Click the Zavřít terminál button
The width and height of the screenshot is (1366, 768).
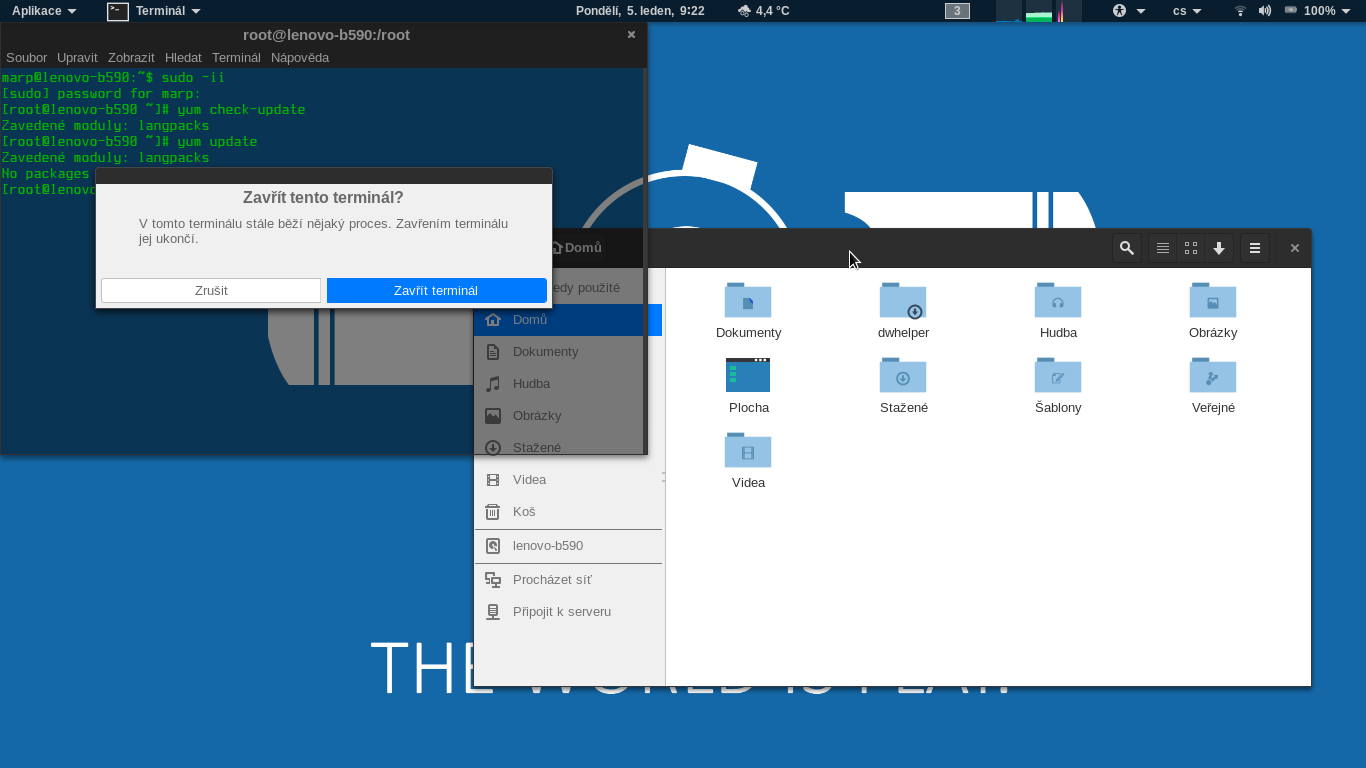click(x=436, y=290)
